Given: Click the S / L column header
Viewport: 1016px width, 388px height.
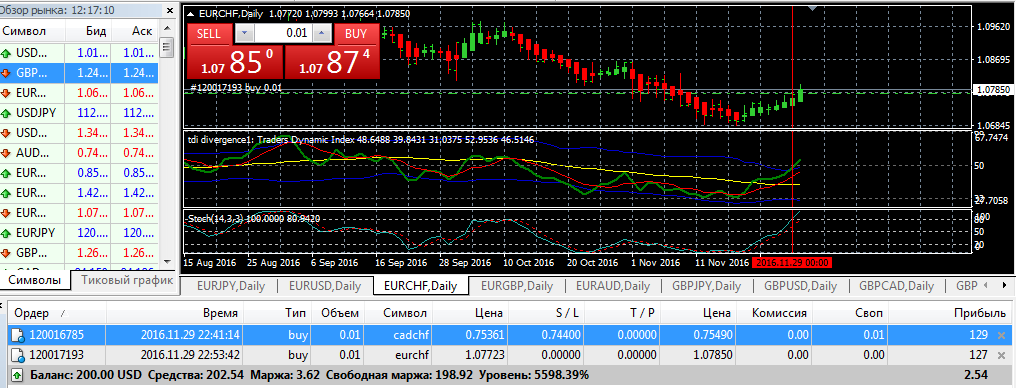Looking at the screenshot, I should point(546,314).
